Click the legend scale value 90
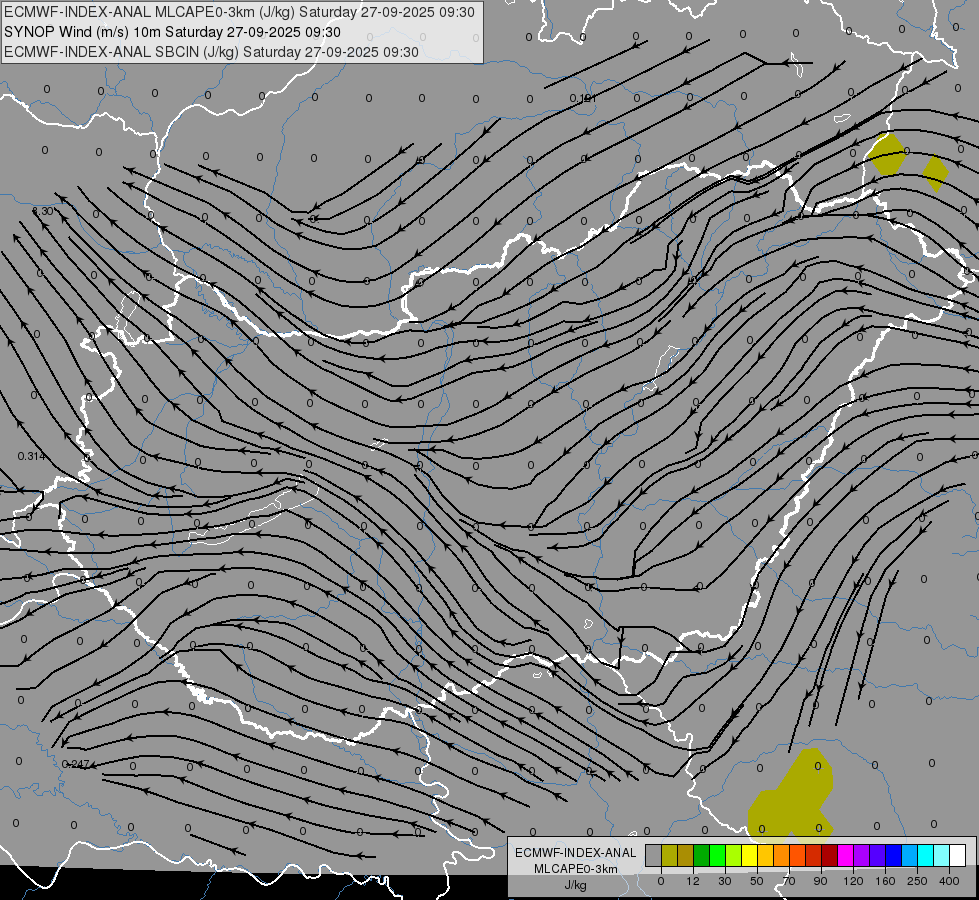The width and height of the screenshot is (979, 900). coord(820,881)
